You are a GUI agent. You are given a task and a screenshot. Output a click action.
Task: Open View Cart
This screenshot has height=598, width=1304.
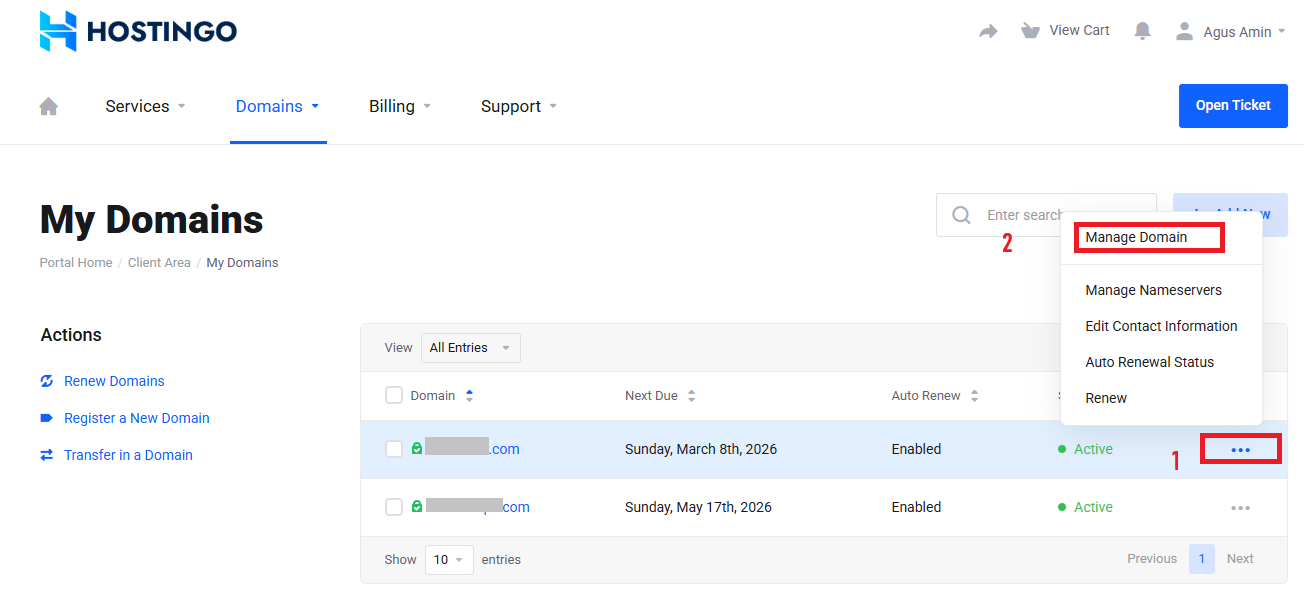1065,31
